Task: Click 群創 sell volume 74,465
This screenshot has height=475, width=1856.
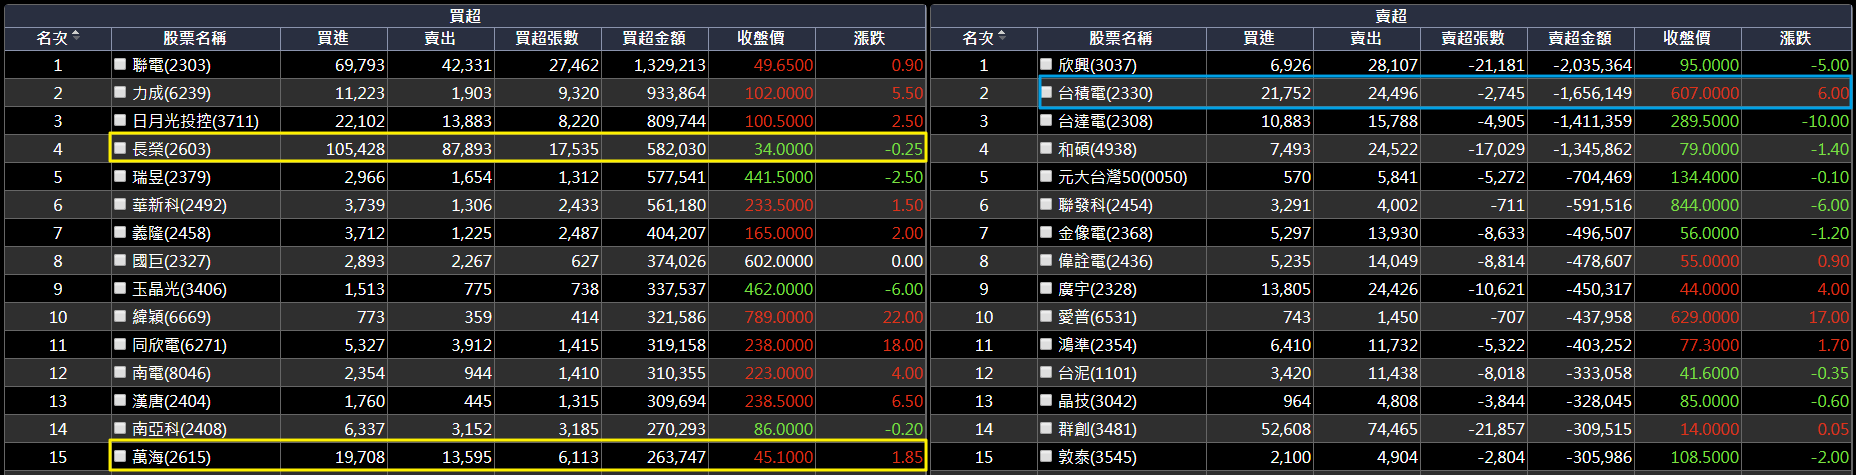Action: point(1392,429)
